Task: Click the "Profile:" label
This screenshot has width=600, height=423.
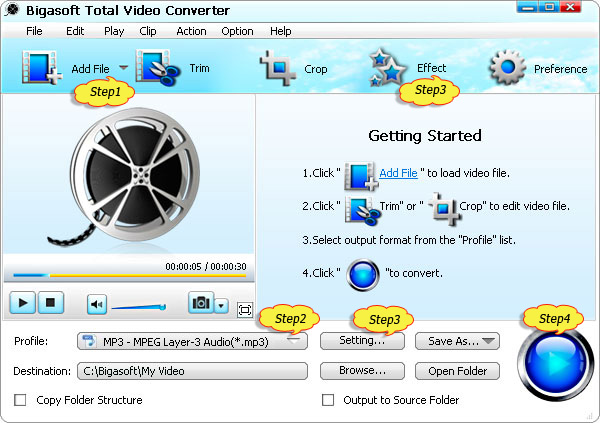Action: point(31,341)
